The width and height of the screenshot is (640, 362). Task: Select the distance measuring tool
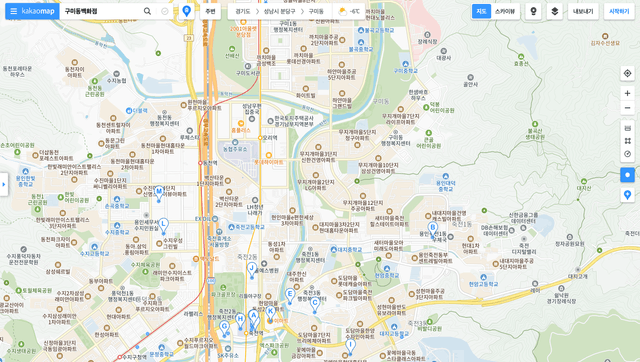click(627, 128)
